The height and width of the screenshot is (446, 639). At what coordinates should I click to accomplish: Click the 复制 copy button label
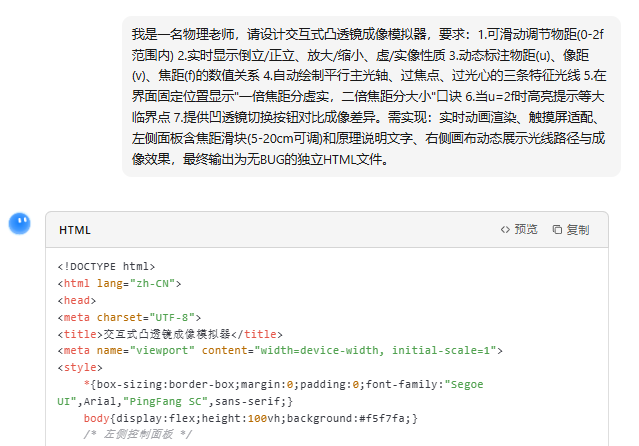(577, 230)
